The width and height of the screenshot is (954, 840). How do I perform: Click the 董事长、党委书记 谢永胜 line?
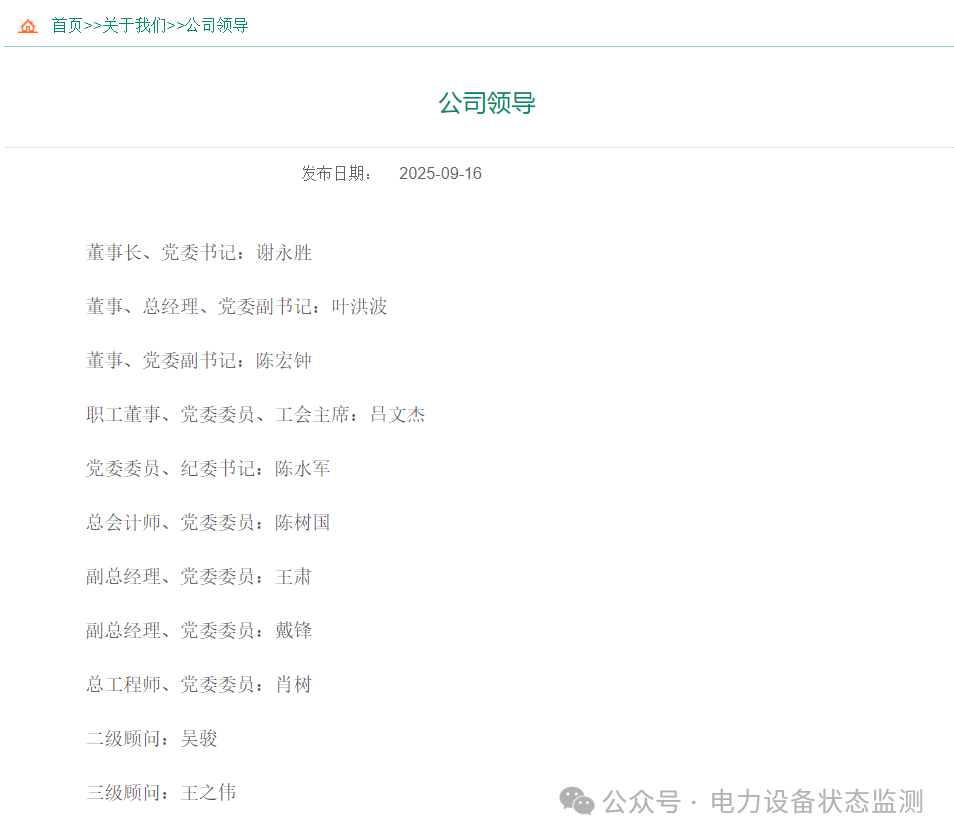(199, 253)
